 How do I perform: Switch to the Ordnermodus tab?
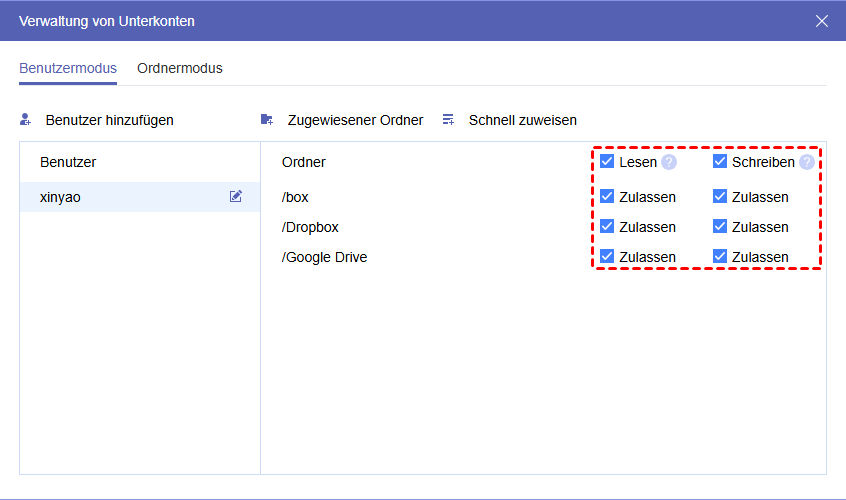pos(180,69)
